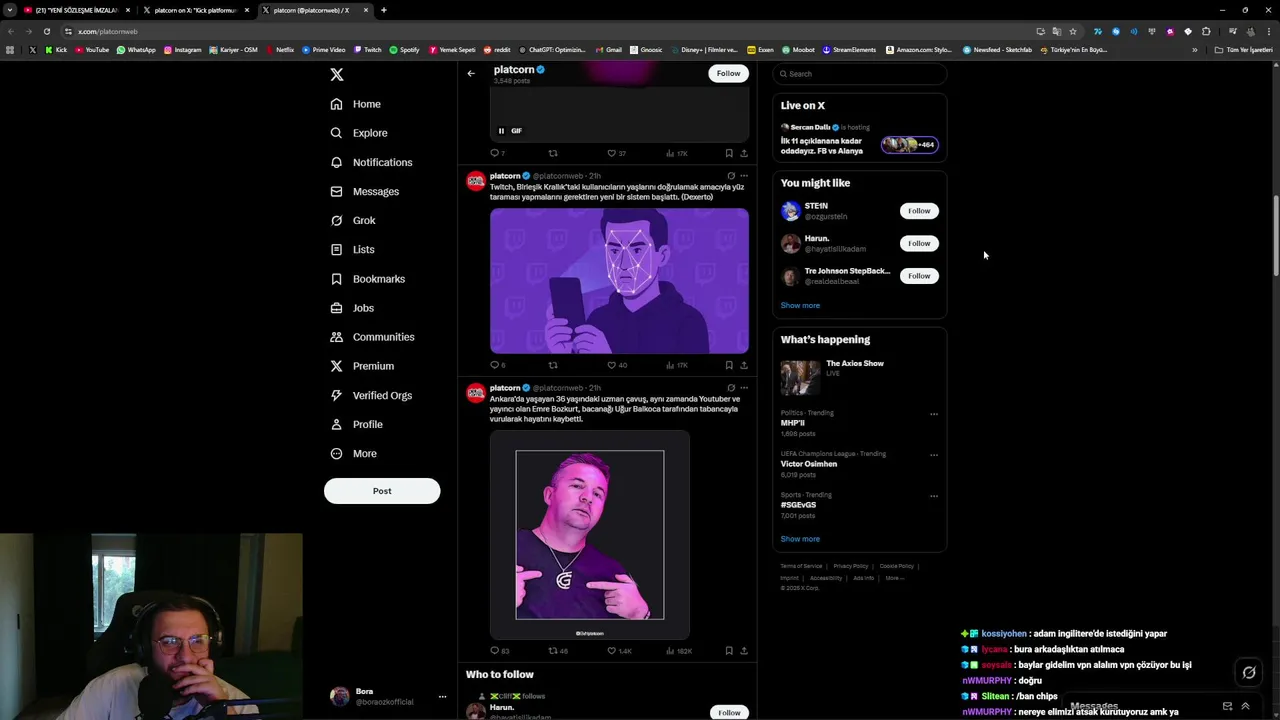Open the Twitch bookmark

[367, 49]
